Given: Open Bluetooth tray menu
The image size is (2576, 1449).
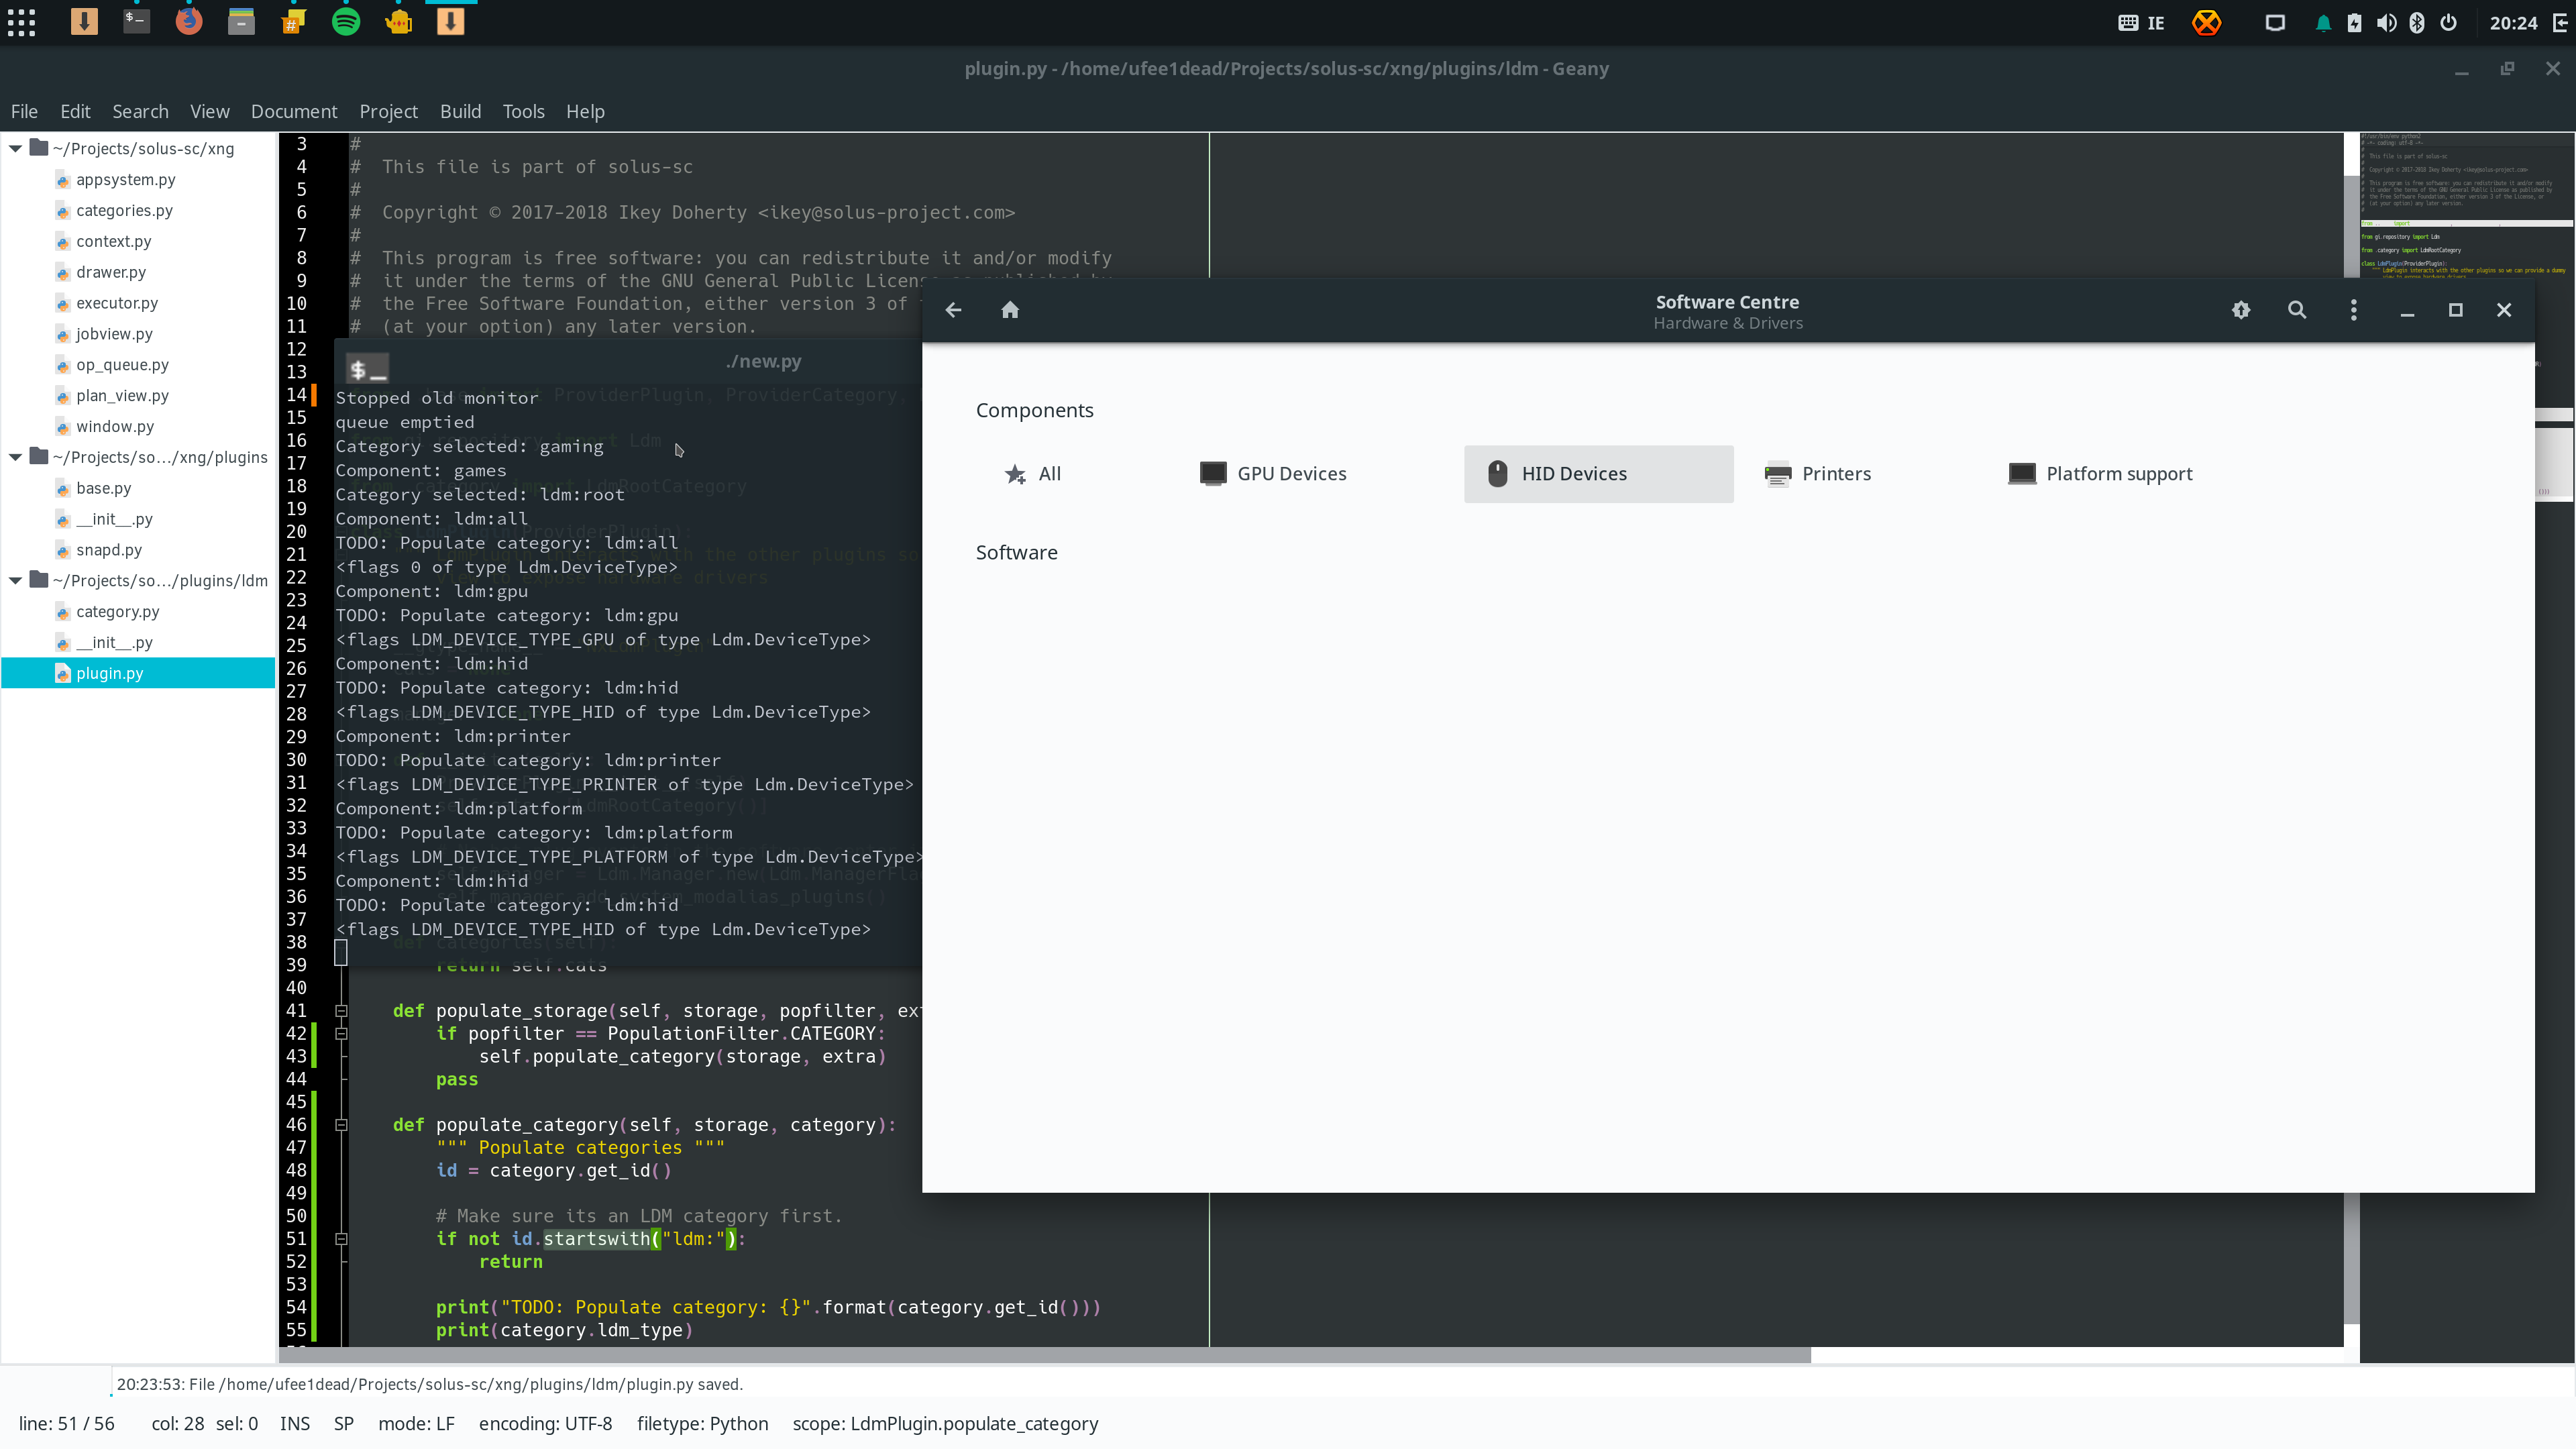Looking at the screenshot, I should pos(2417,23).
